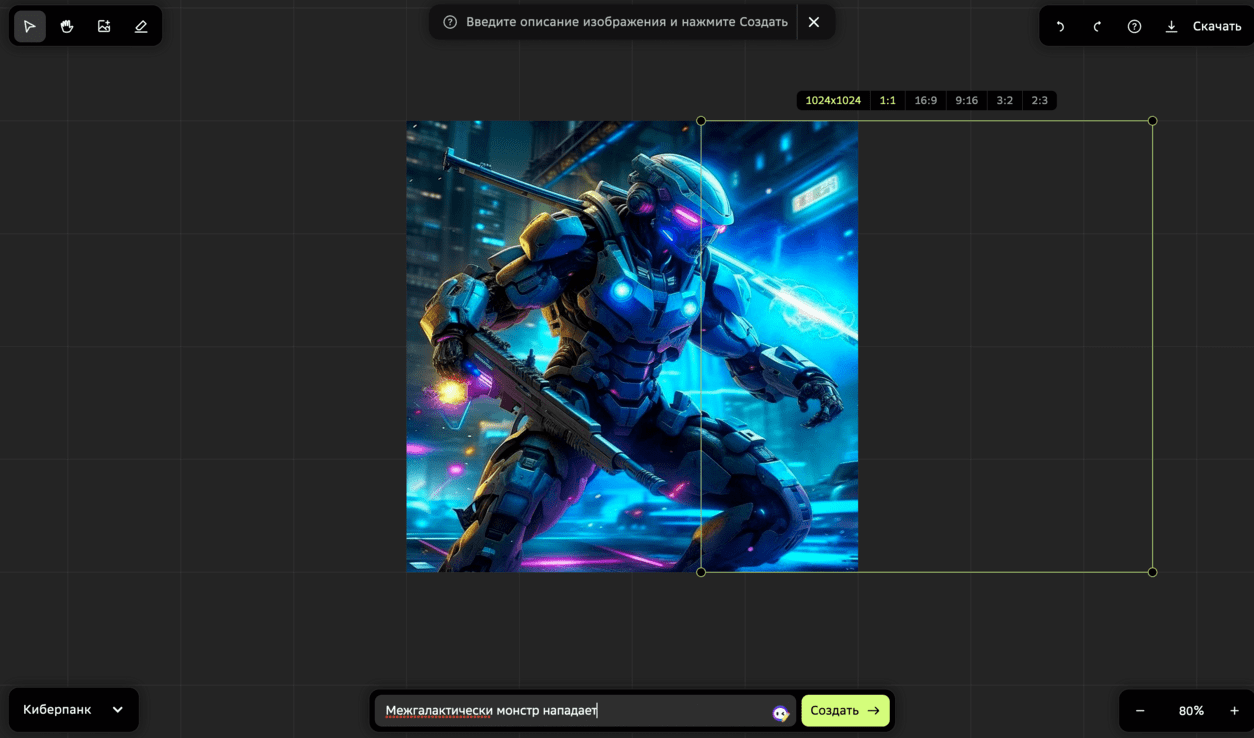Download image with Скачать button
Screen dimensions: 1254x738
[x=1204, y=27]
